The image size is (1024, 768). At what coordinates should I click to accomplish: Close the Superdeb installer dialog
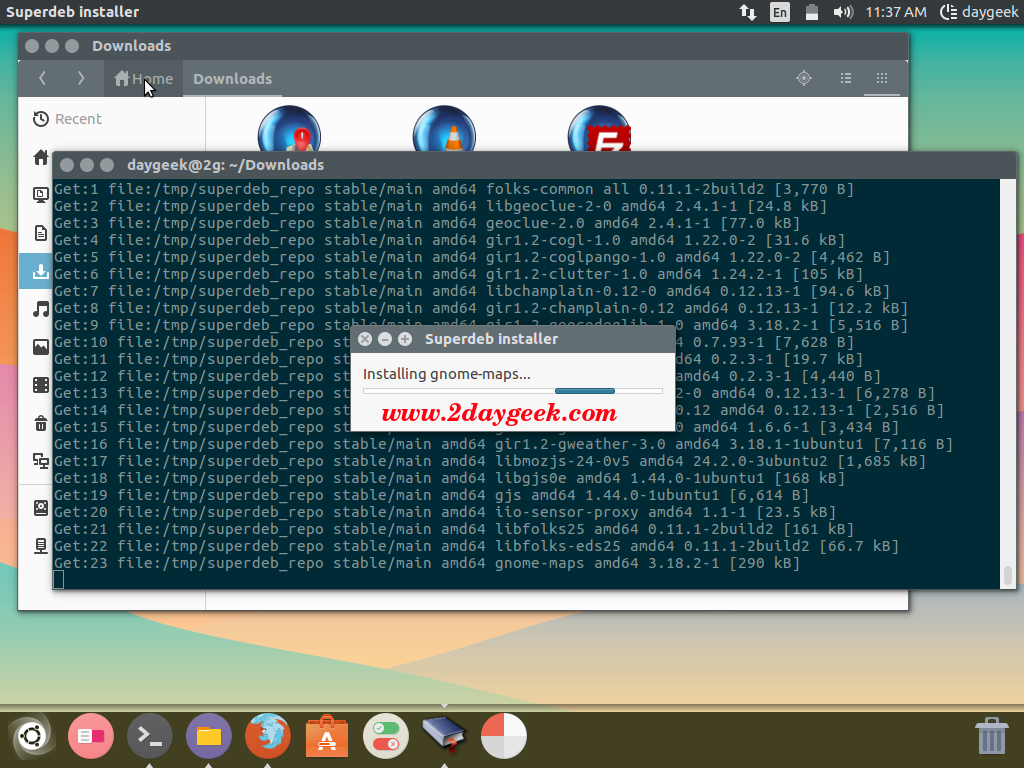click(x=365, y=339)
